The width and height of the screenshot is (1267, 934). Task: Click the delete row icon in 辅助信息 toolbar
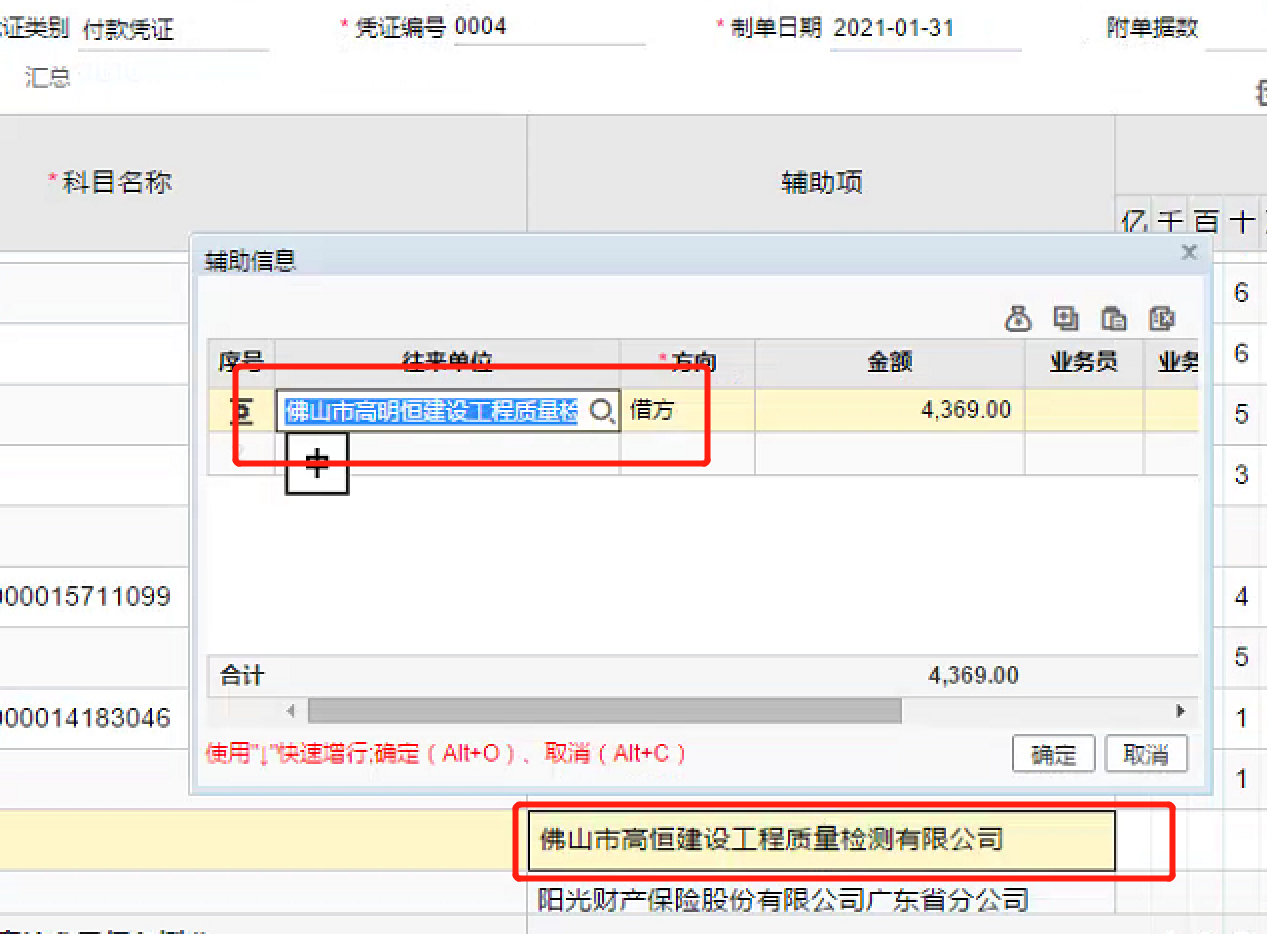(x=1161, y=319)
